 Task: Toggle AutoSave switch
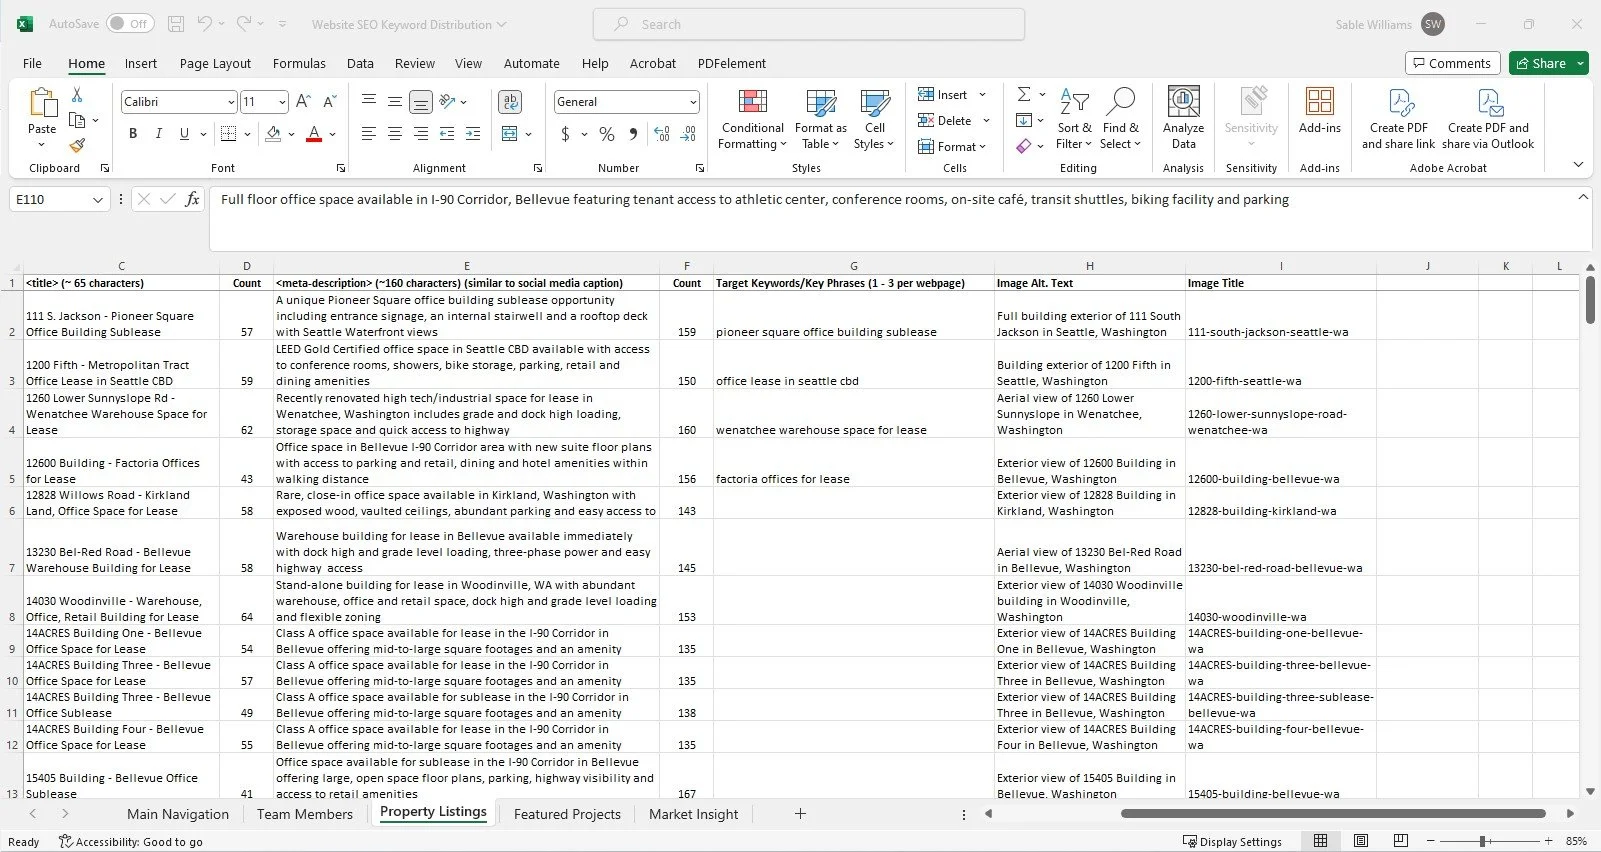[x=130, y=24]
